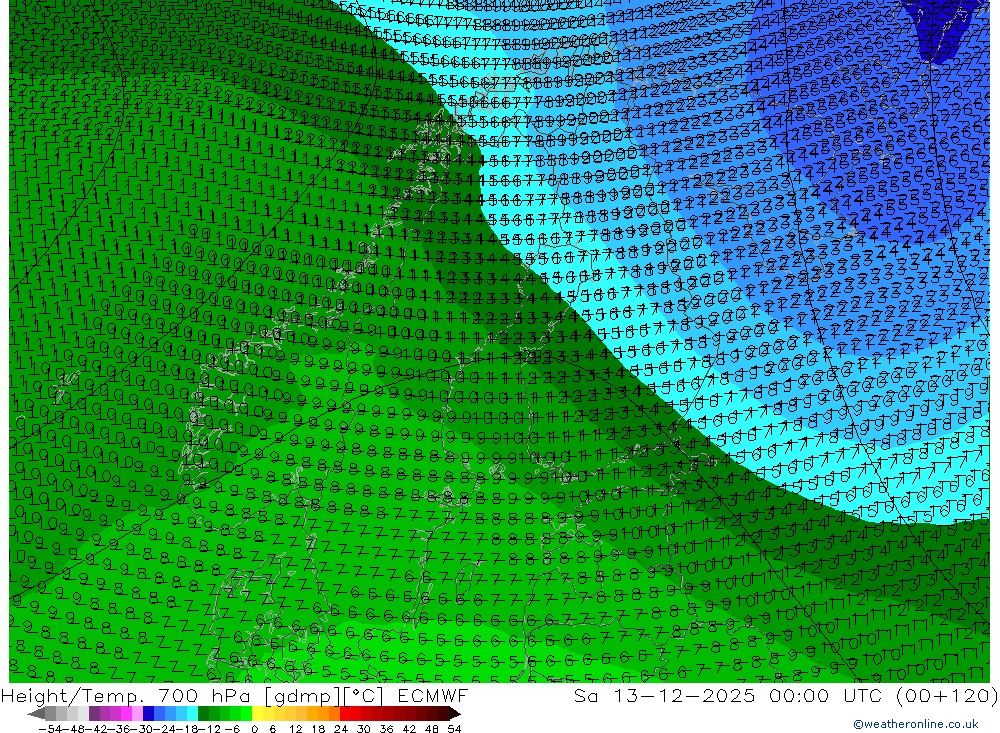Click the '42' positive legend value
Image resolution: width=1000 pixels, height=733 pixels.
tap(409, 729)
